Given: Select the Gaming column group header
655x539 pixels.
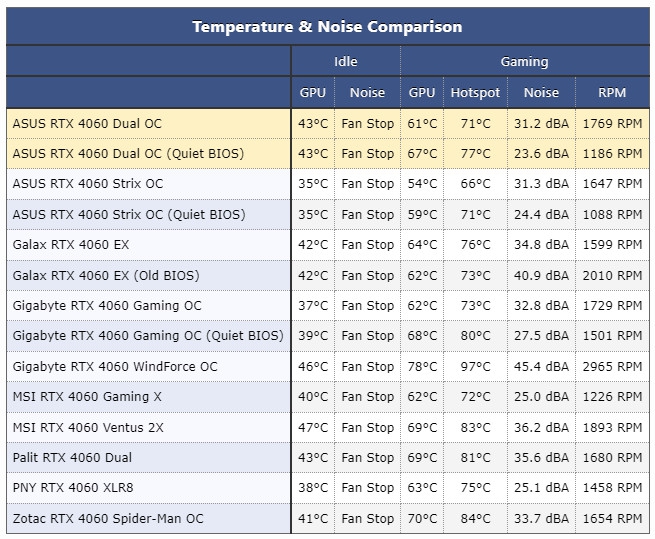Looking at the screenshot, I should tap(524, 62).
